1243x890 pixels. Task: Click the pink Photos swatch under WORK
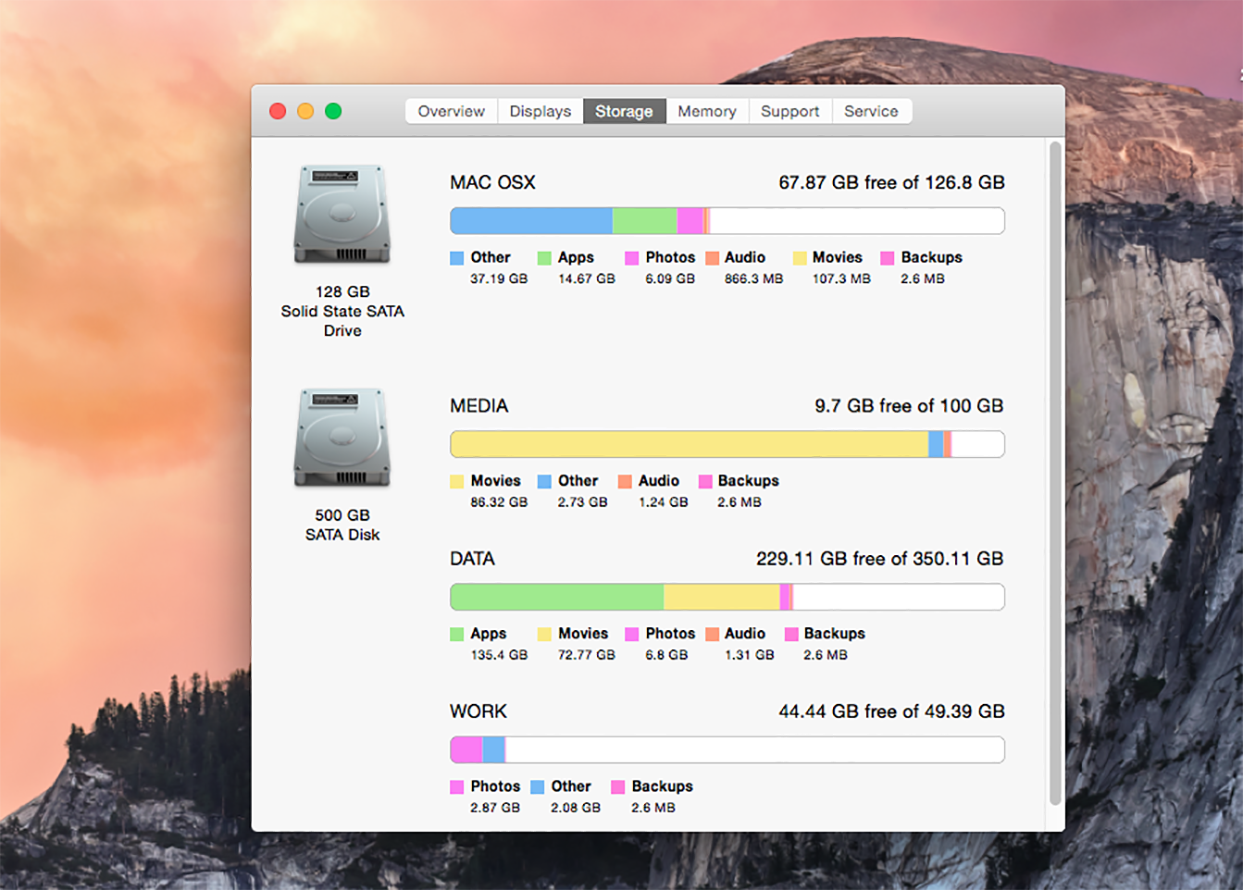tap(457, 787)
